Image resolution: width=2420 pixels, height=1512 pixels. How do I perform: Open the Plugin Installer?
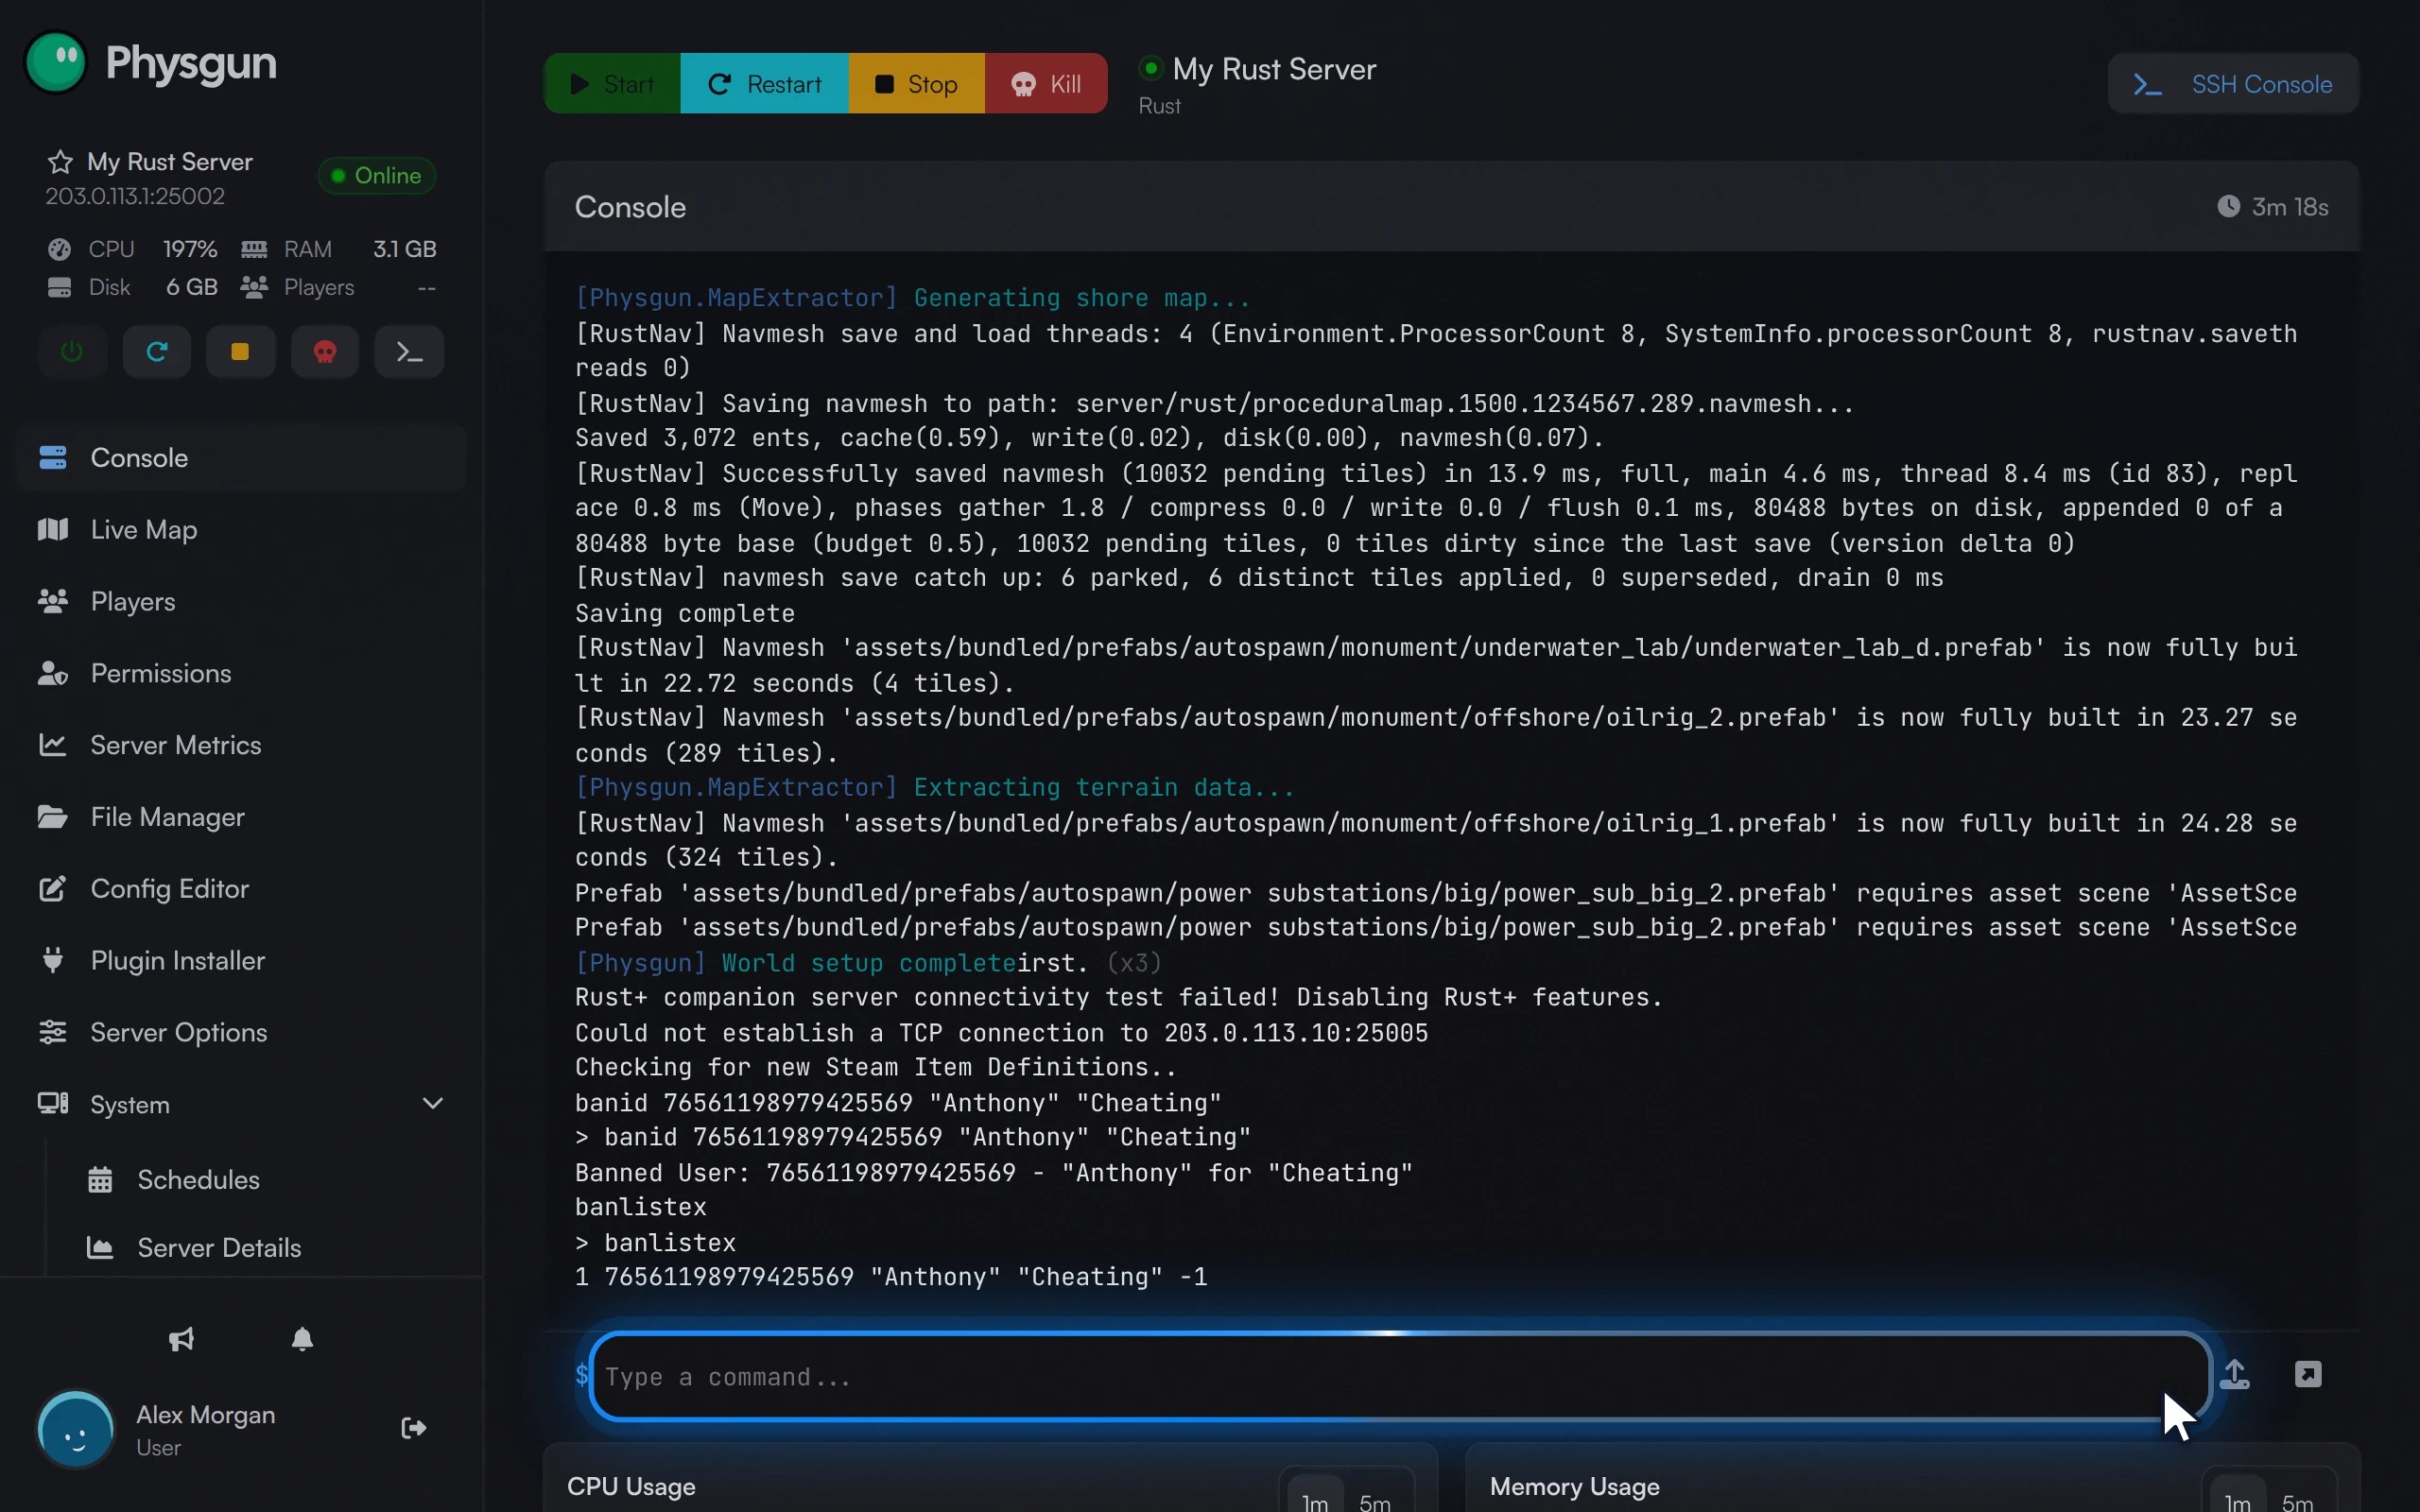pyautogui.click(x=241, y=961)
